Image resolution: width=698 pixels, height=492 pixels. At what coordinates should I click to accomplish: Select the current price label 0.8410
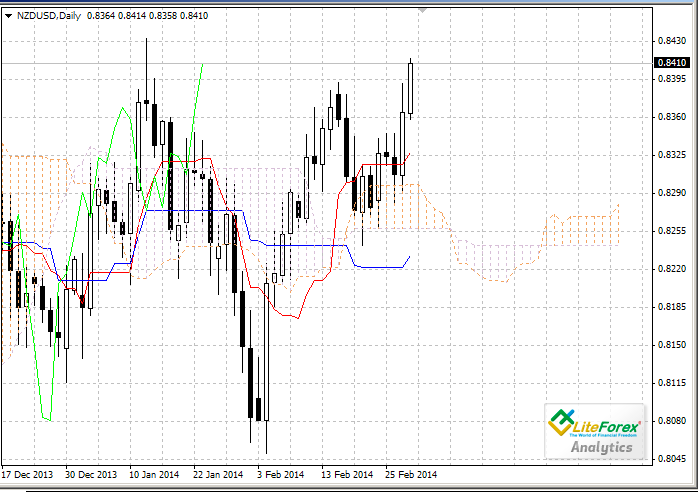coord(671,63)
